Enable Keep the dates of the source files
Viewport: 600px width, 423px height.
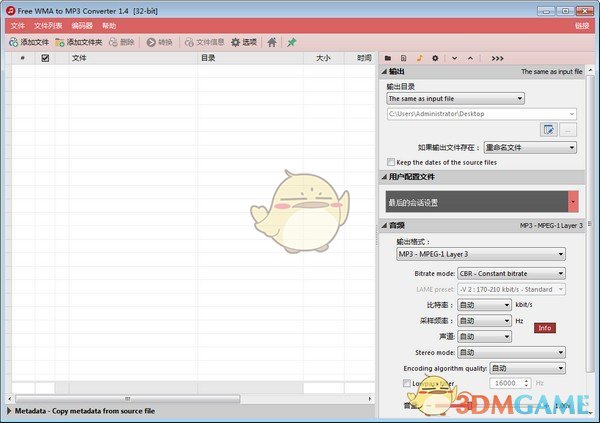(x=391, y=162)
